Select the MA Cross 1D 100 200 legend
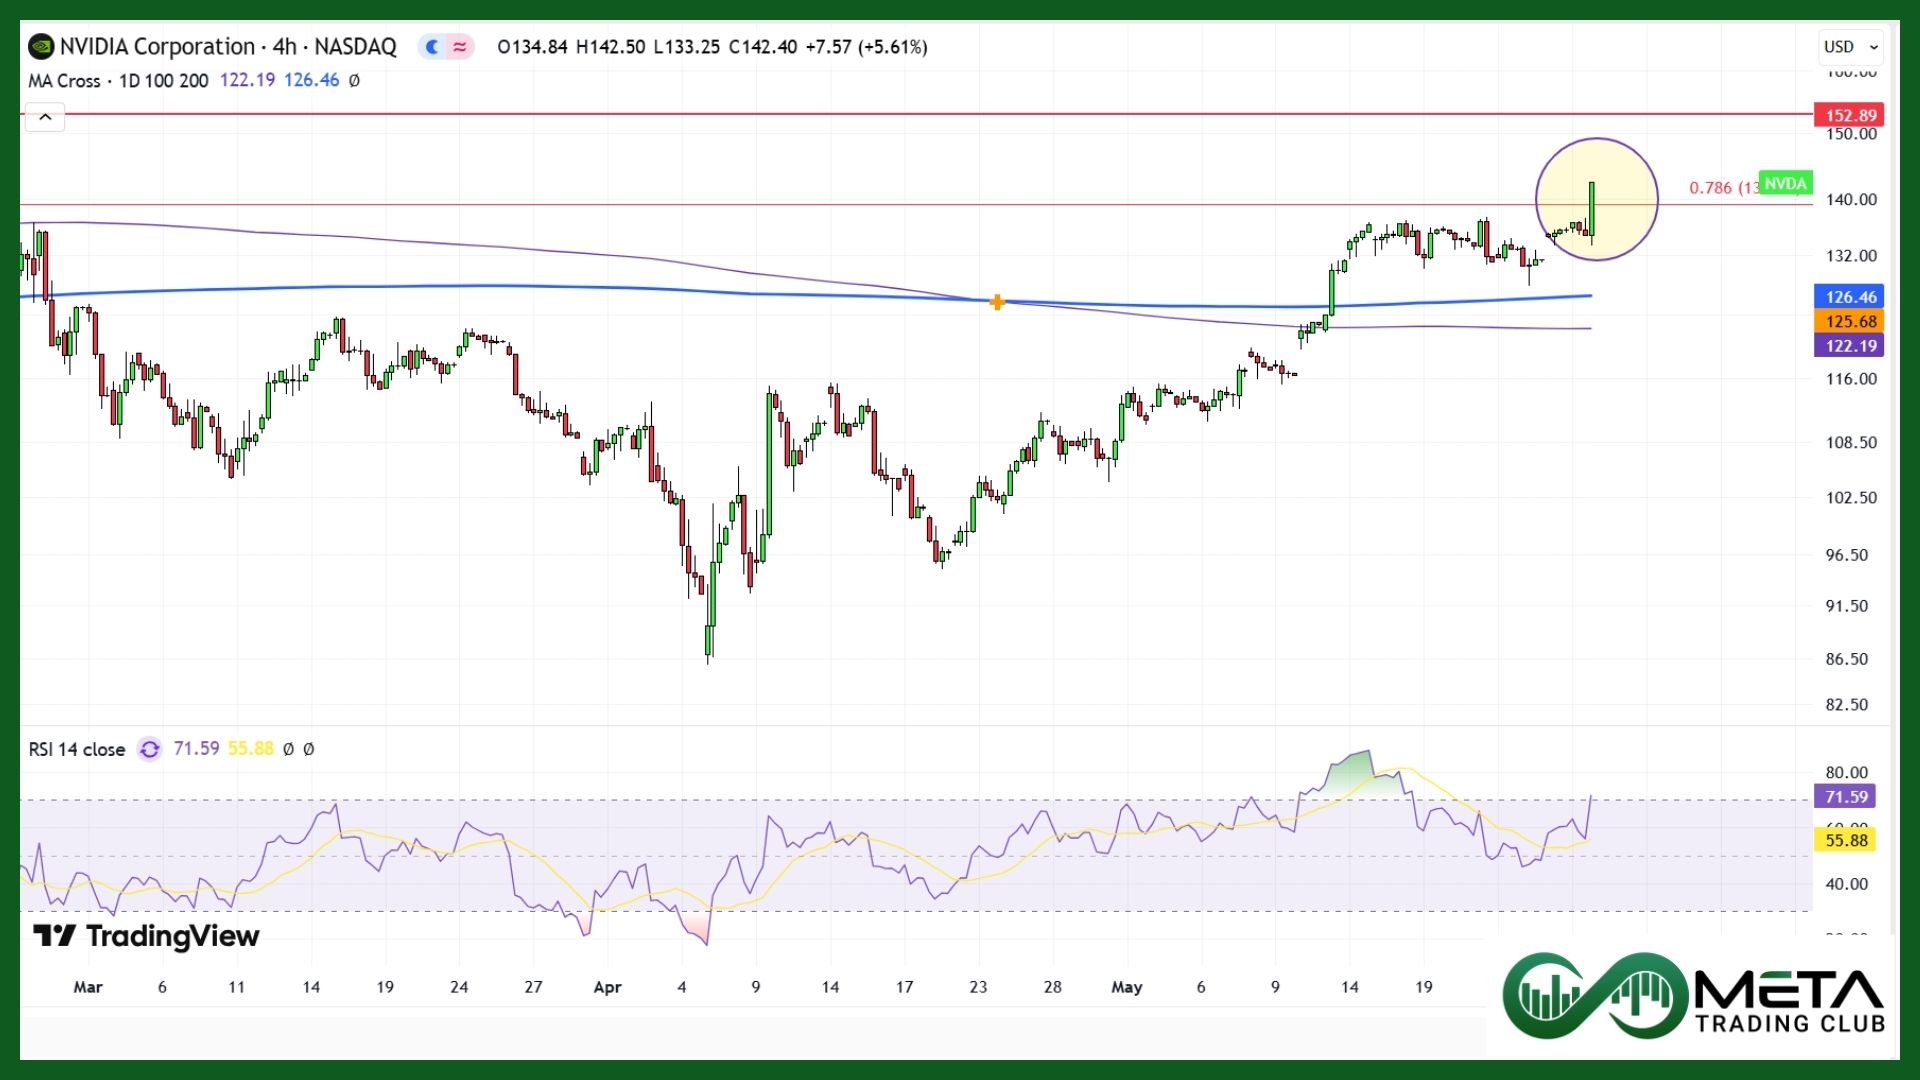Image resolution: width=1920 pixels, height=1080 pixels. point(118,80)
